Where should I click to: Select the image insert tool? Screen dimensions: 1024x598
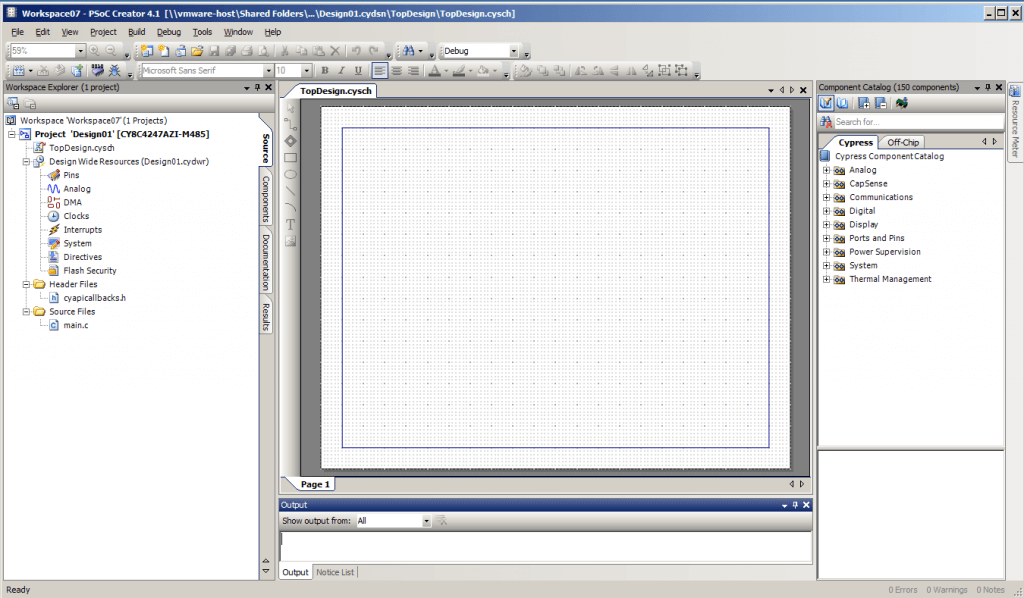point(291,242)
